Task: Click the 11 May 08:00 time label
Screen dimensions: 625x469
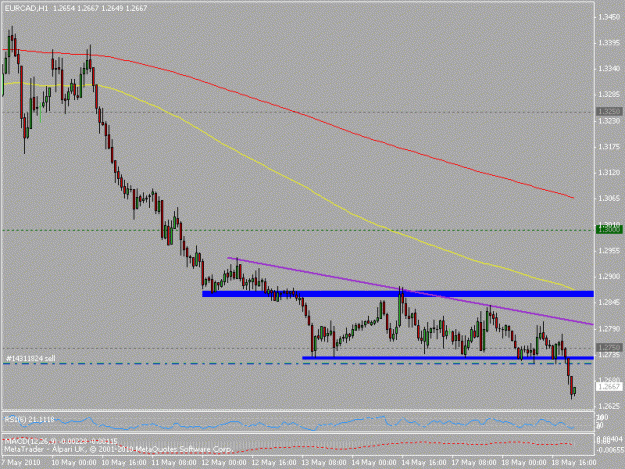Action: point(175,463)
